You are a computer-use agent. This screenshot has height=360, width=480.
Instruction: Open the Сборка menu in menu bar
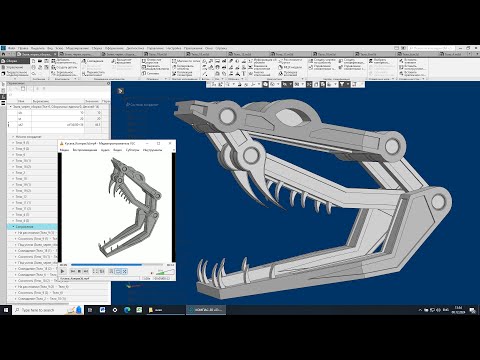click(97, 48)
